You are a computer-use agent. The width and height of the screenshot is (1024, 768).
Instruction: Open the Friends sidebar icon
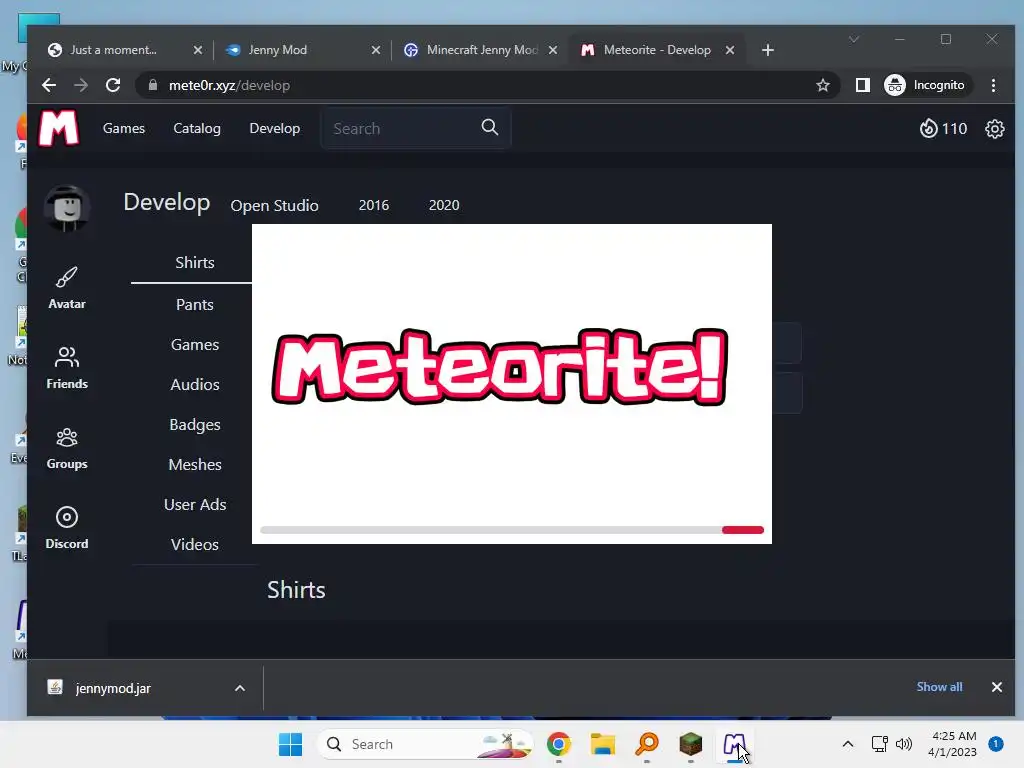coord(67,368)
